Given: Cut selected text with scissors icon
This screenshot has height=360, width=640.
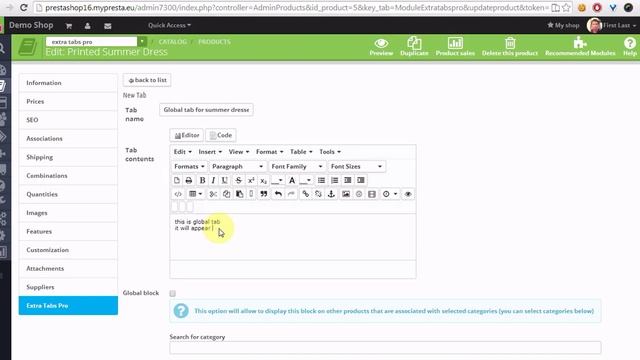Looking at the screenshot, I should (213, 194).
